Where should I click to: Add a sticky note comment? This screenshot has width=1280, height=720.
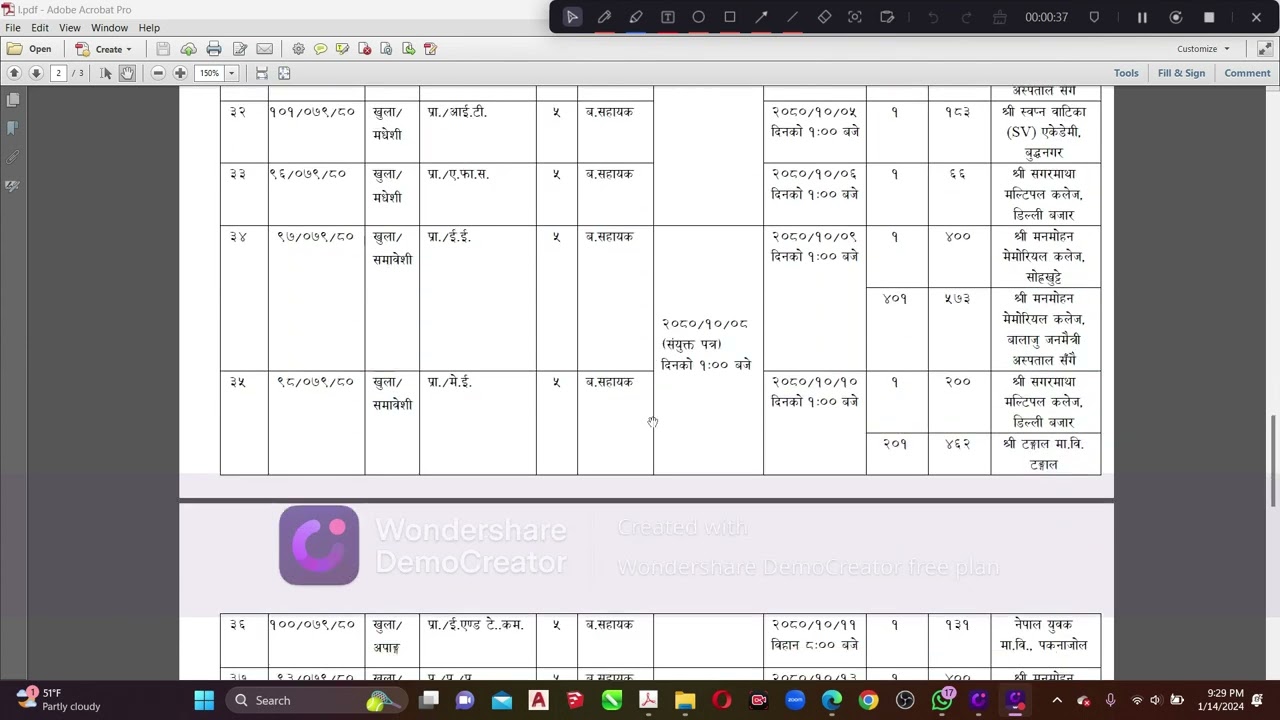[x=320, y=49]
